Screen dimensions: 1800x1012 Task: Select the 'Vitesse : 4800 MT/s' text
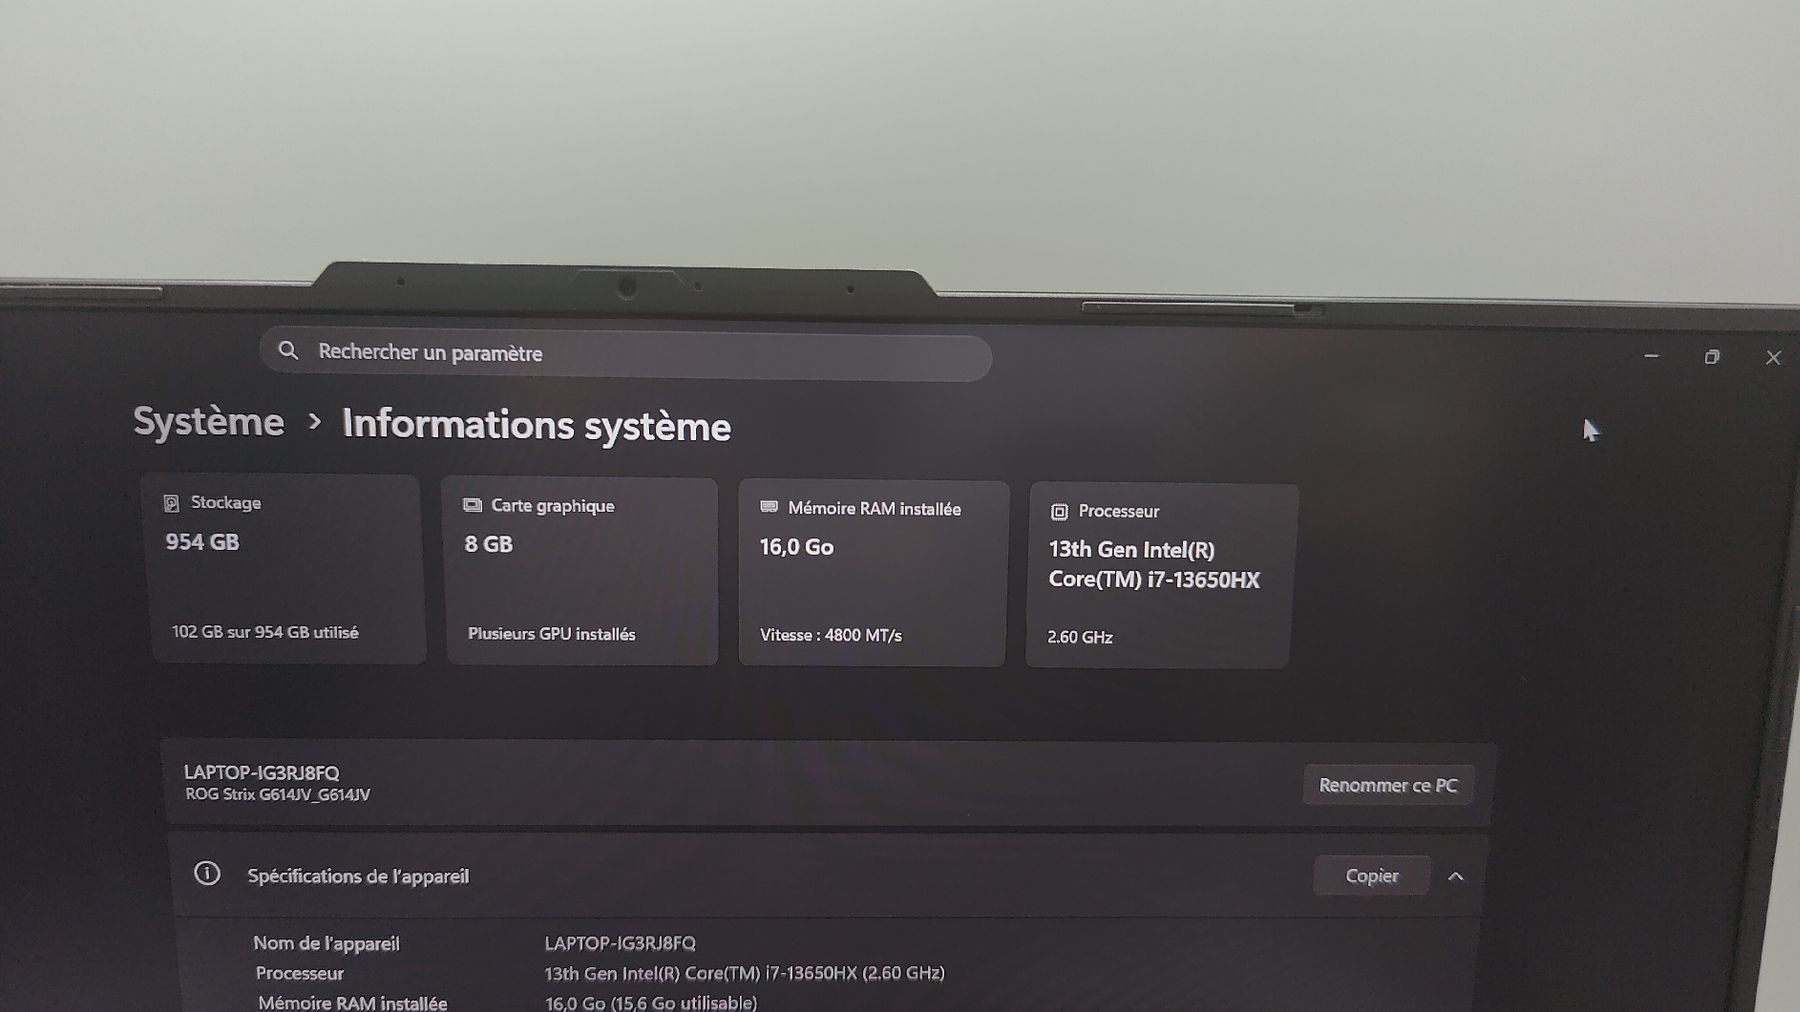[x=831, y=635]
